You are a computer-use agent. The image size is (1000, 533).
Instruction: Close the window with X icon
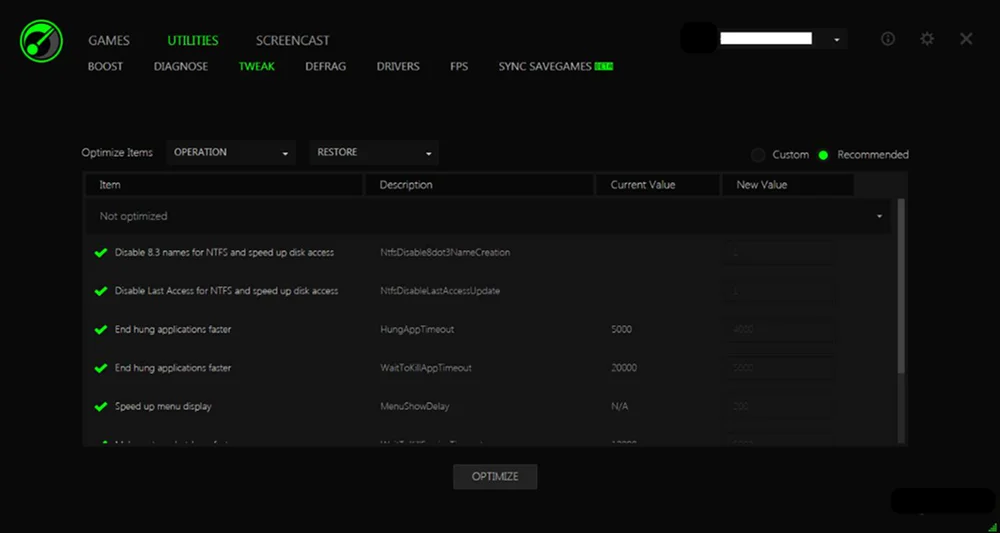tap(966, 39)
